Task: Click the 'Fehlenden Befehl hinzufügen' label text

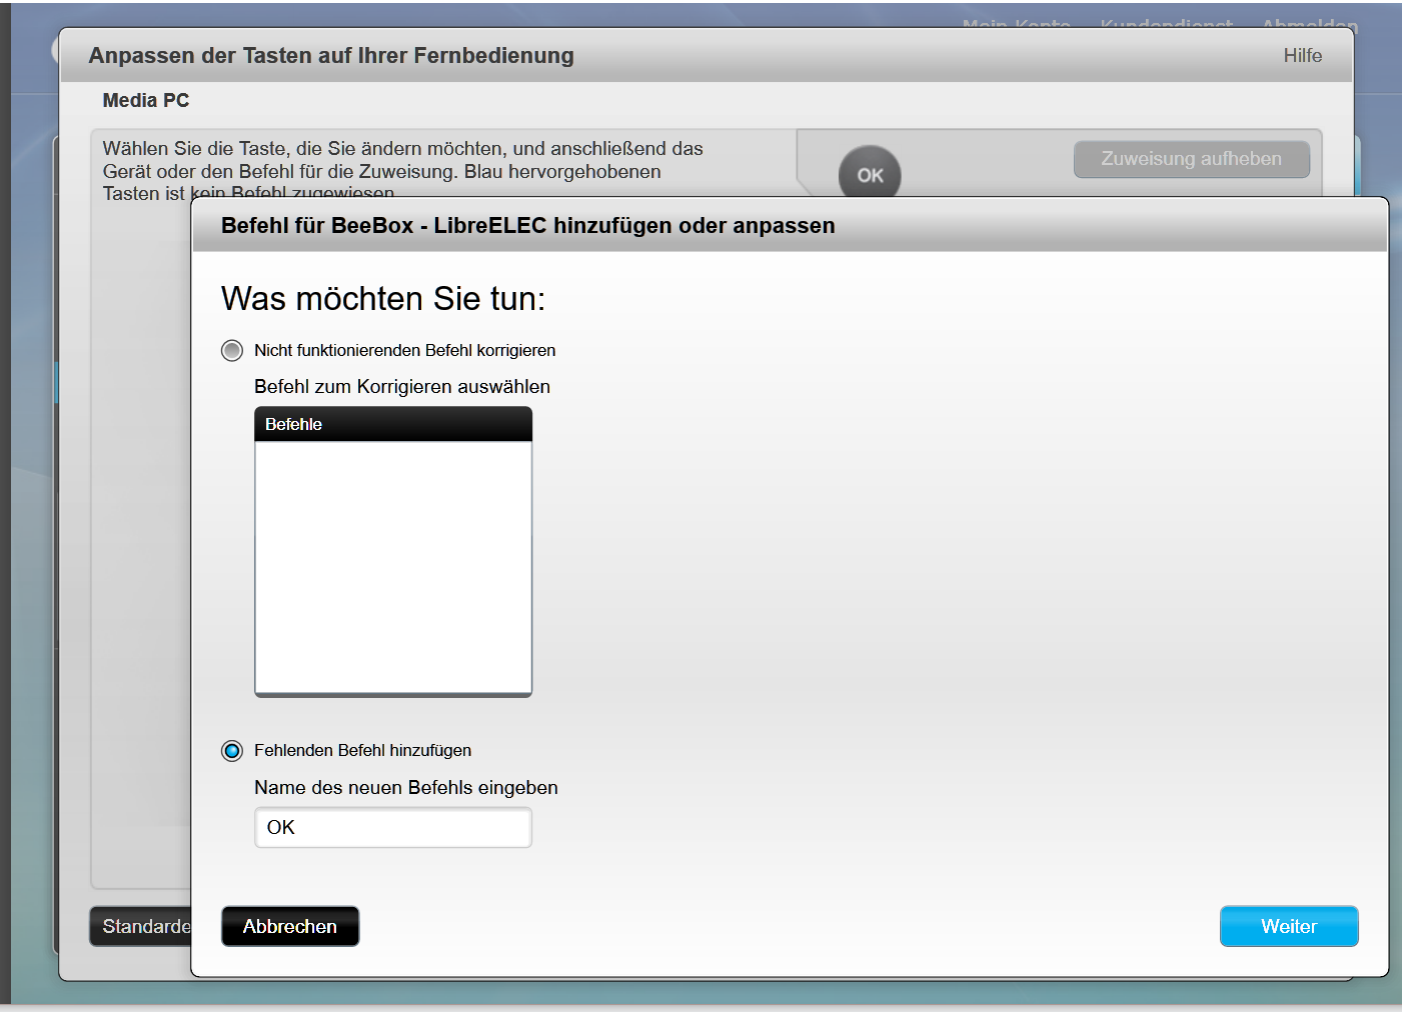Action: (362, 751)
